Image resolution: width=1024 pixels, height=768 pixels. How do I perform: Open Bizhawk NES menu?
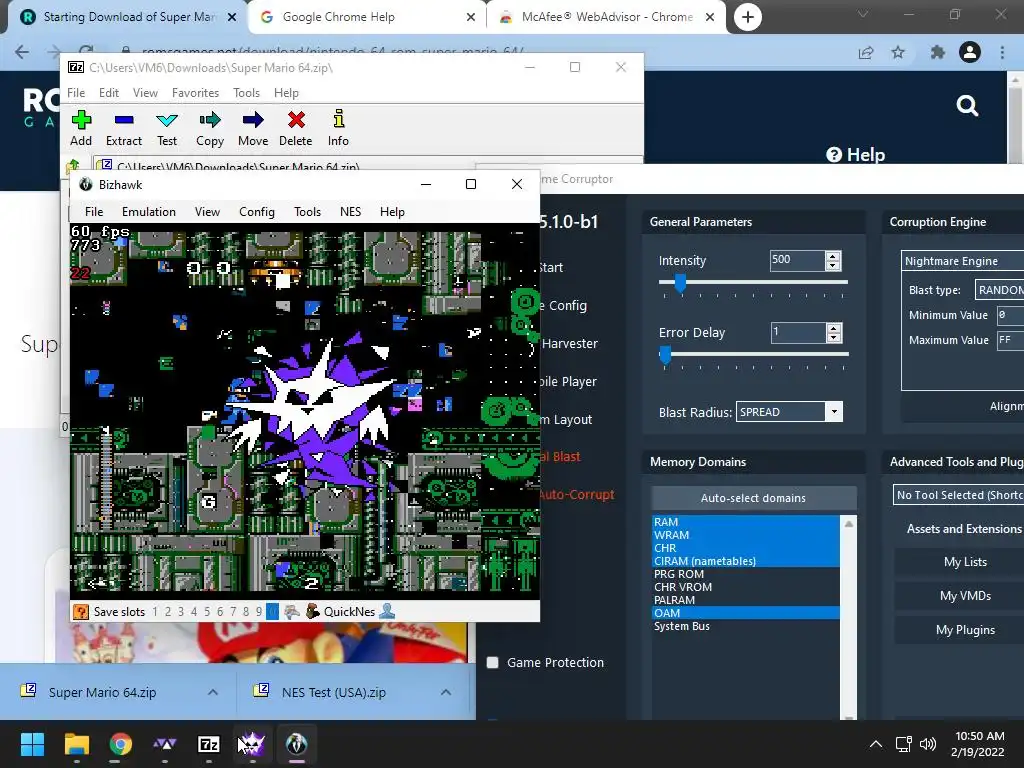click(350, 212)
